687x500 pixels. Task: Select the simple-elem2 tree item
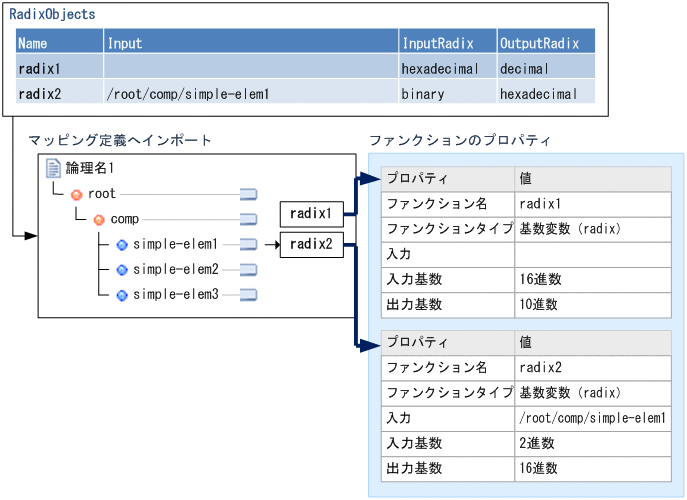[175, 270]
